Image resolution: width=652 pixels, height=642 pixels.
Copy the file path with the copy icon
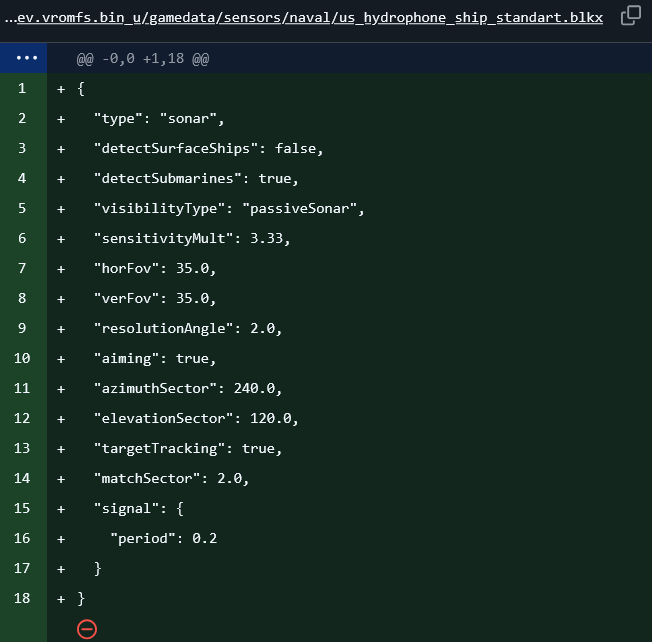[631, 16]
